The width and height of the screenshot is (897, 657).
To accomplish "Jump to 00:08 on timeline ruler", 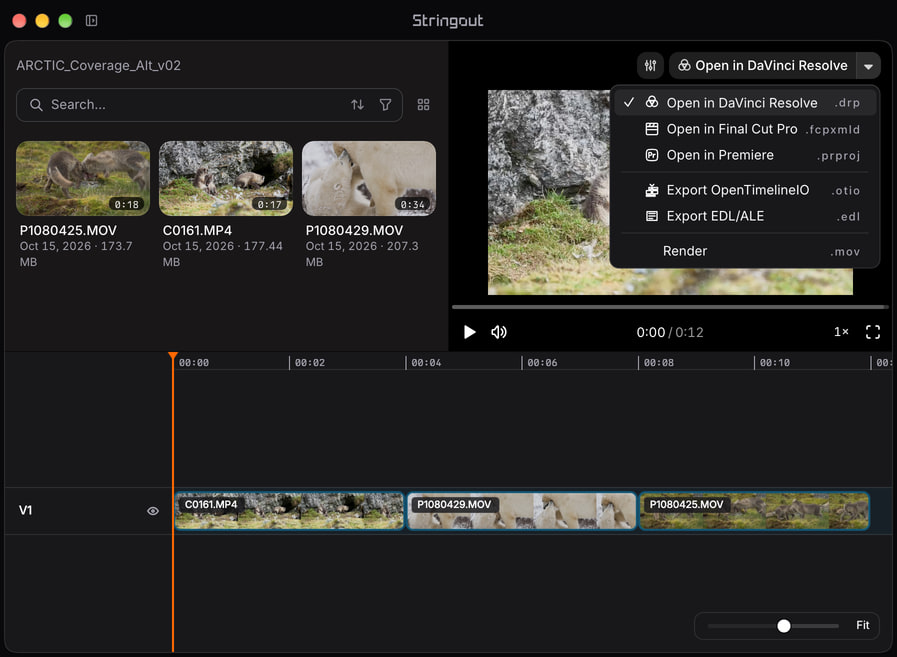I will [x=658, y=363].
